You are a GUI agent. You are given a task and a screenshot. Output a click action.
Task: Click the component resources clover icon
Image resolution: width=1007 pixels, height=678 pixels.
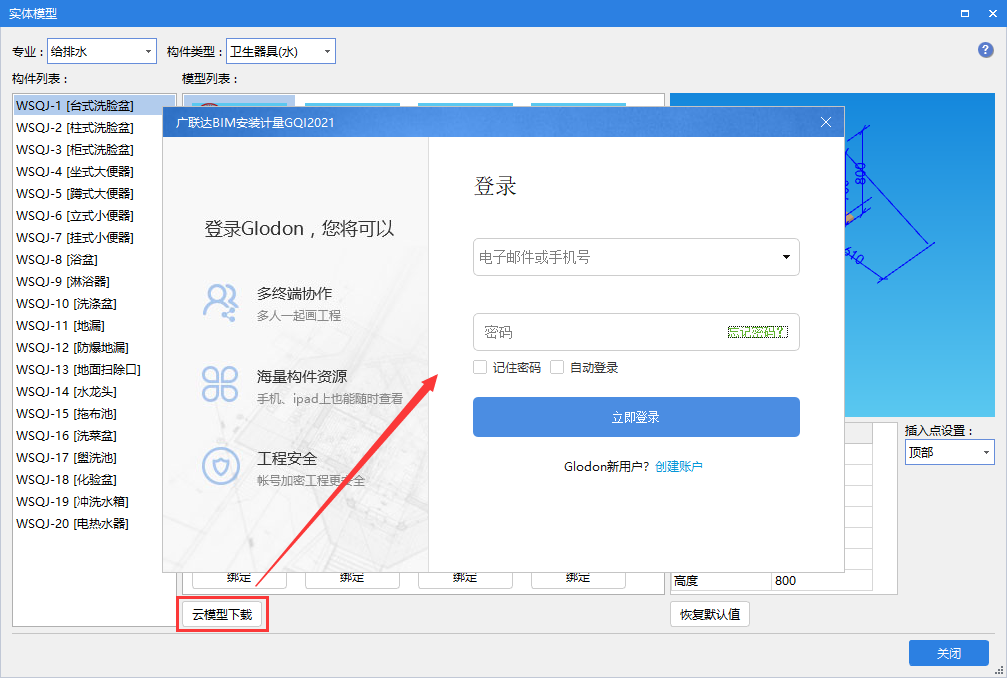pyautogui.click(x=220, y=383)
